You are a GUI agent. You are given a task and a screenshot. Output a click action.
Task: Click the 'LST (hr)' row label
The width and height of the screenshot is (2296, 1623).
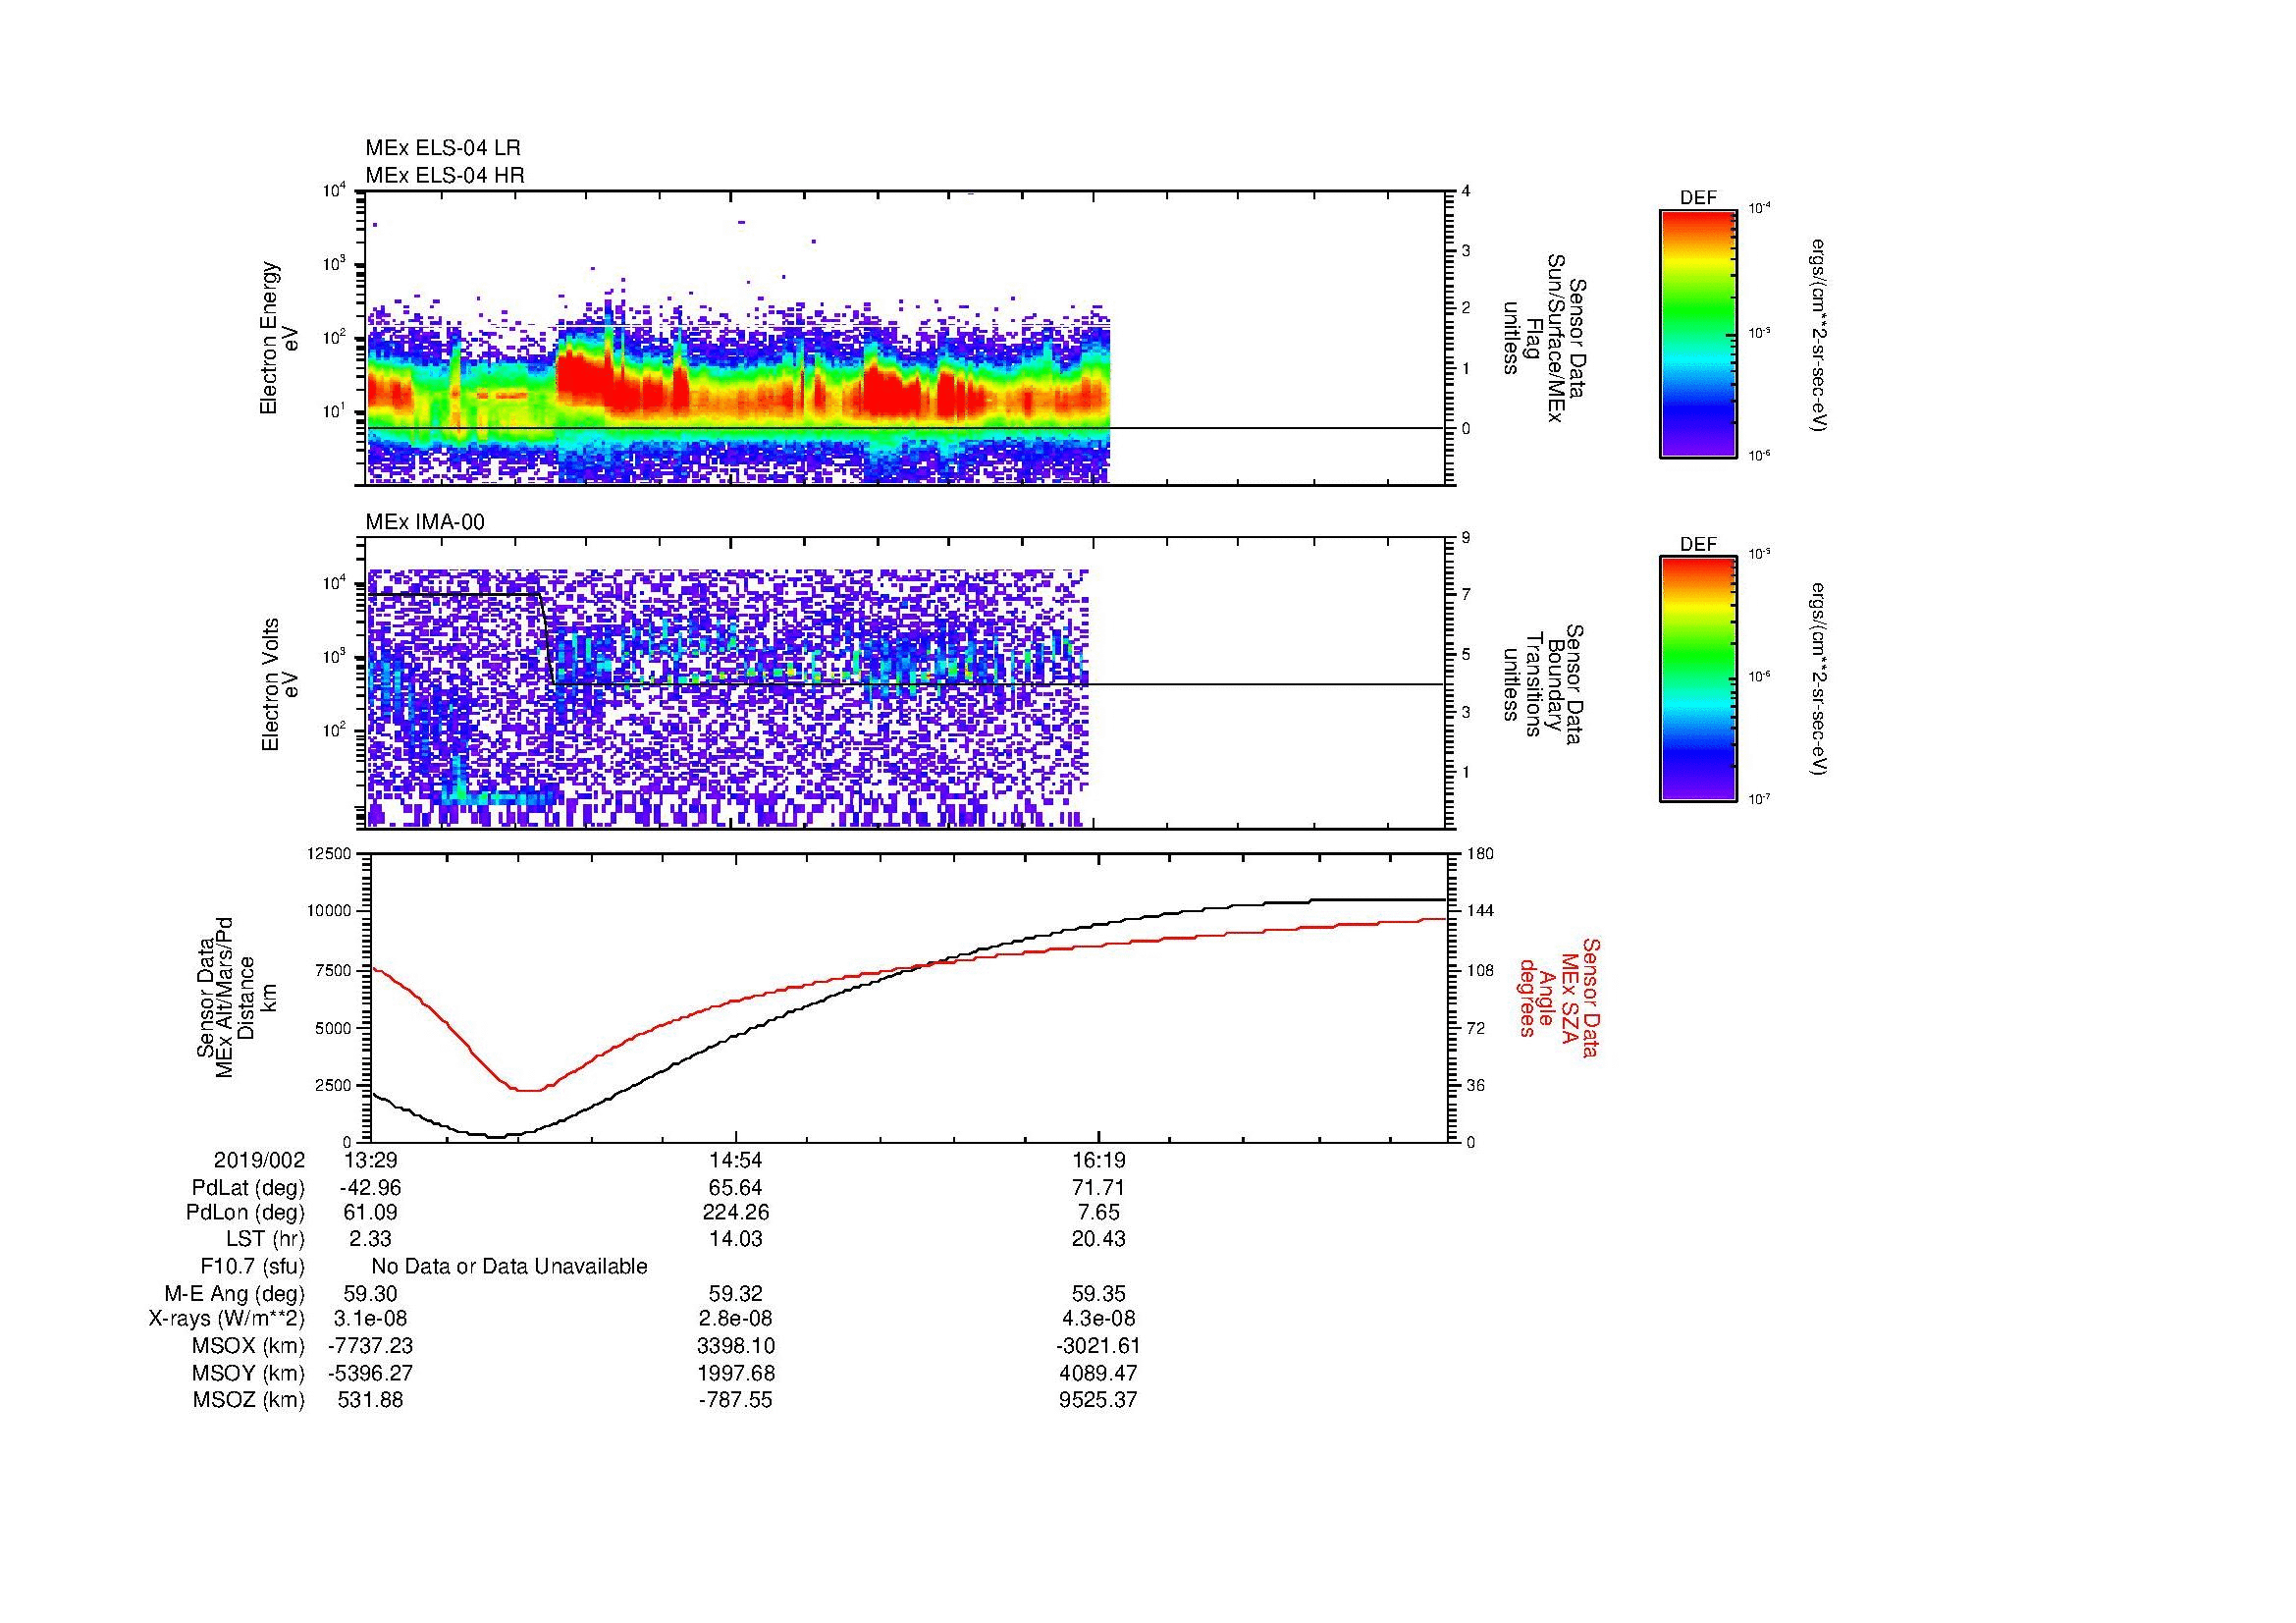coord(265,1239)
